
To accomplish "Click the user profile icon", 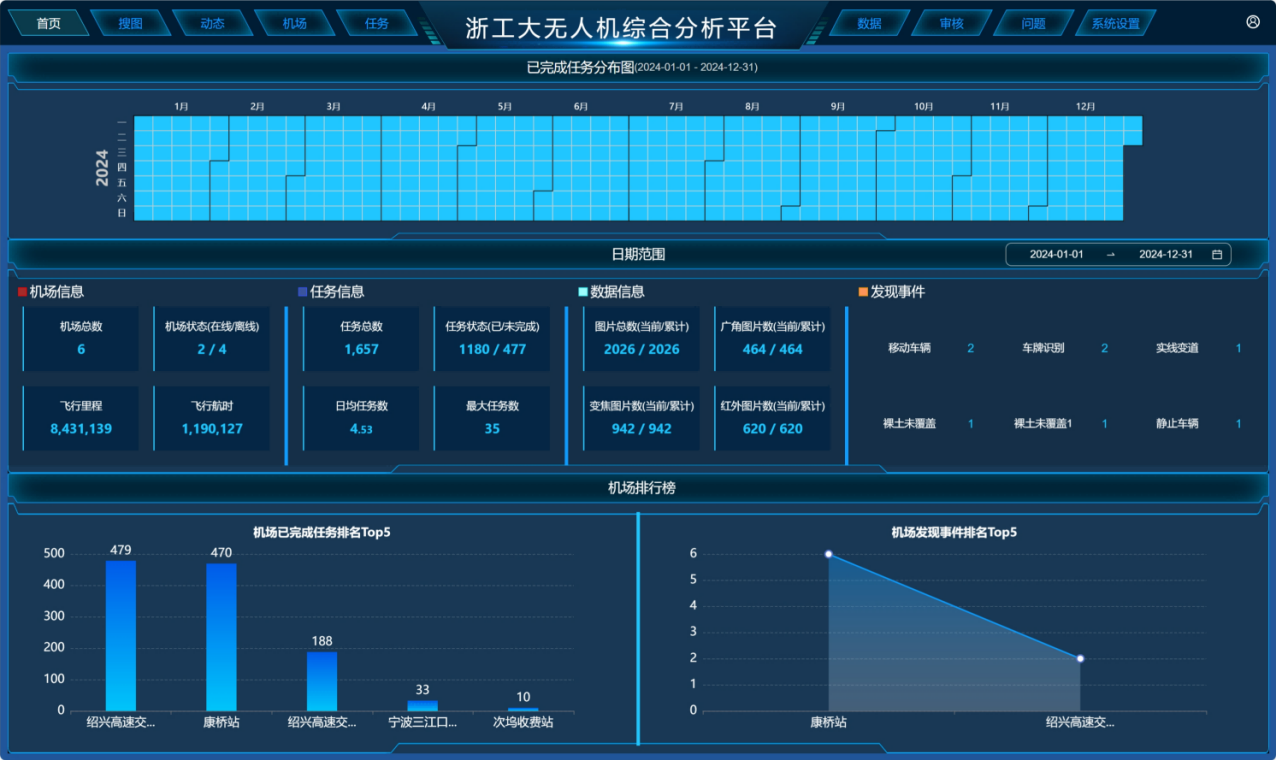I will click(1253, 22).
